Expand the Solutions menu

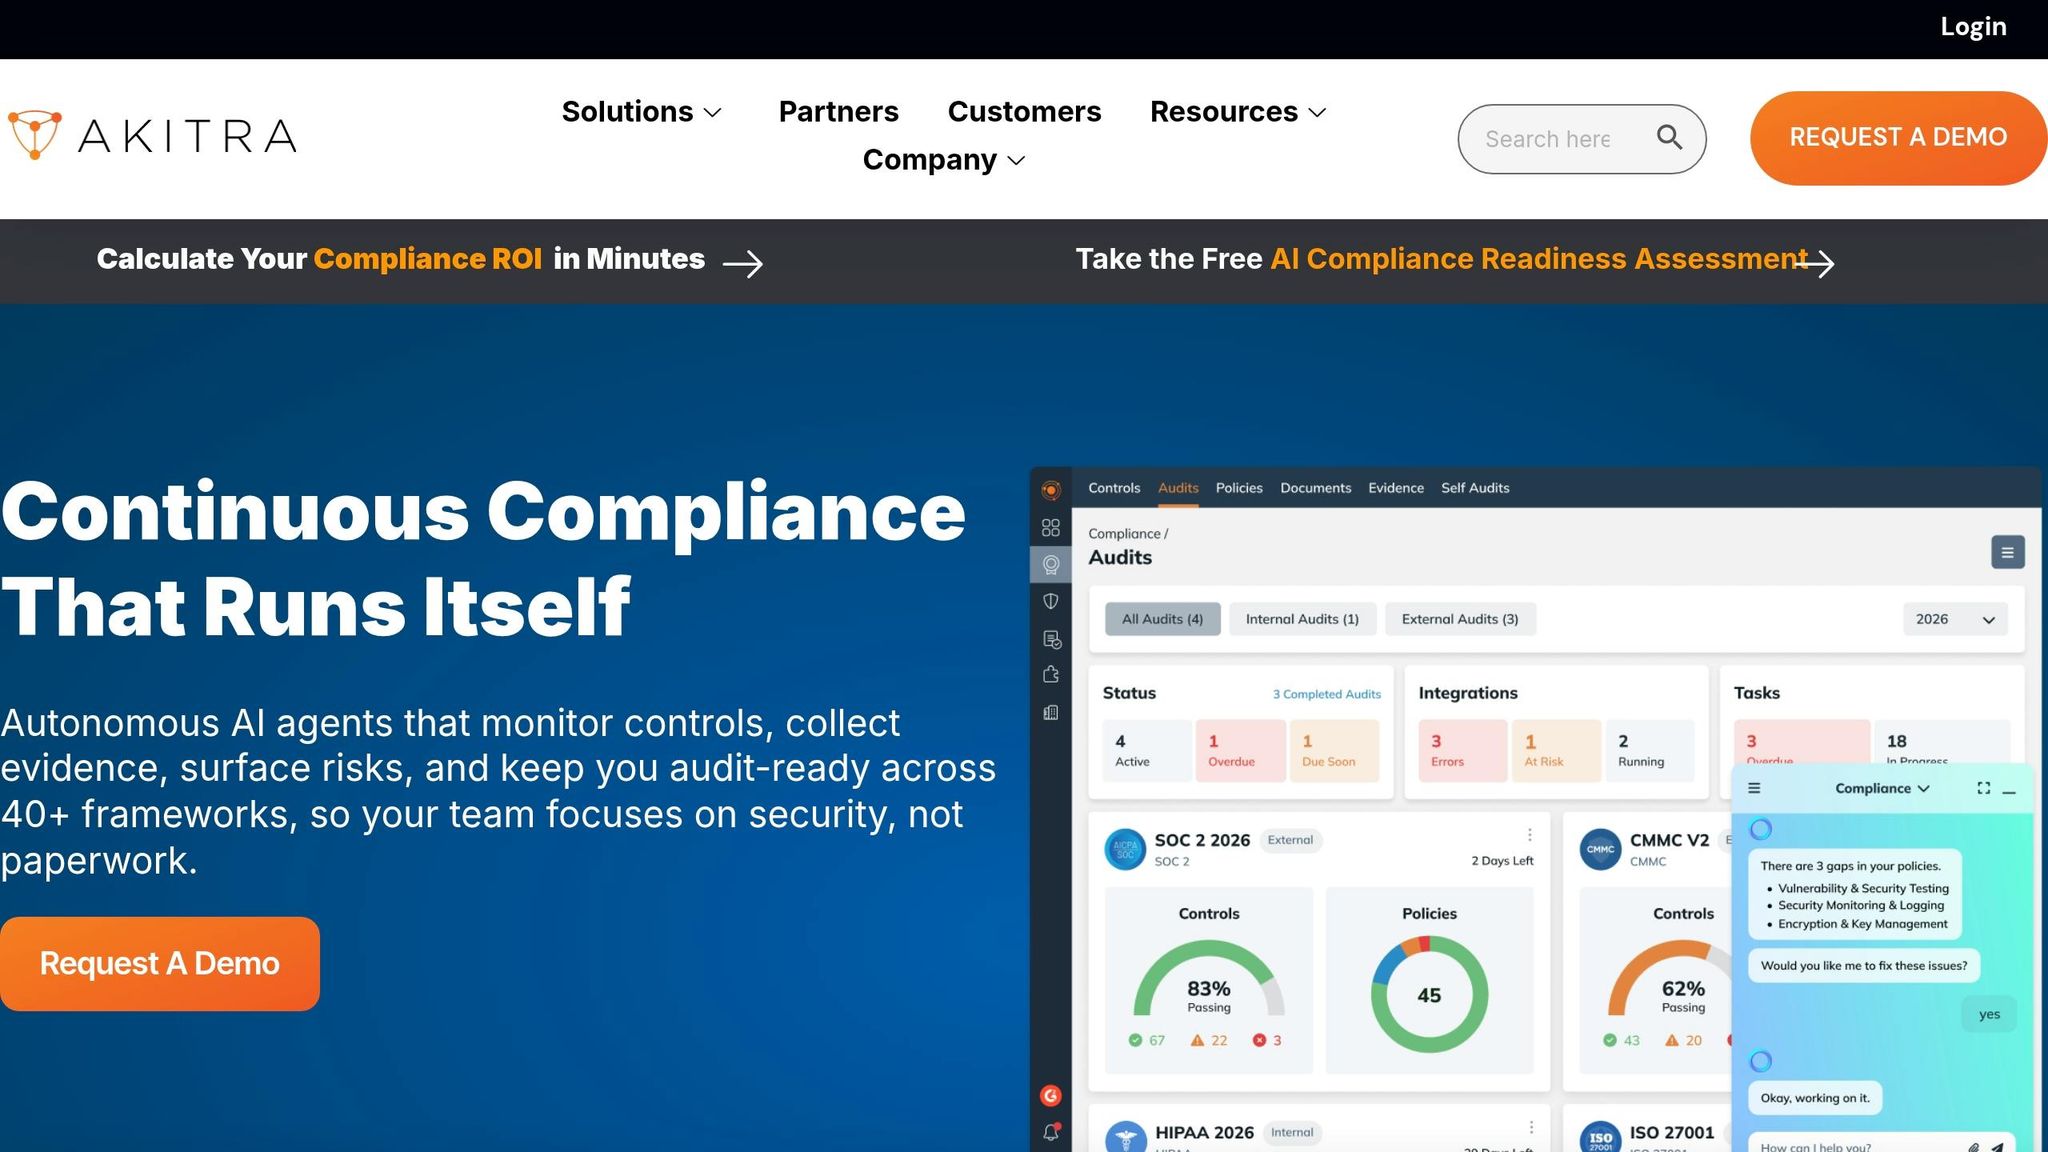point(641,112)
